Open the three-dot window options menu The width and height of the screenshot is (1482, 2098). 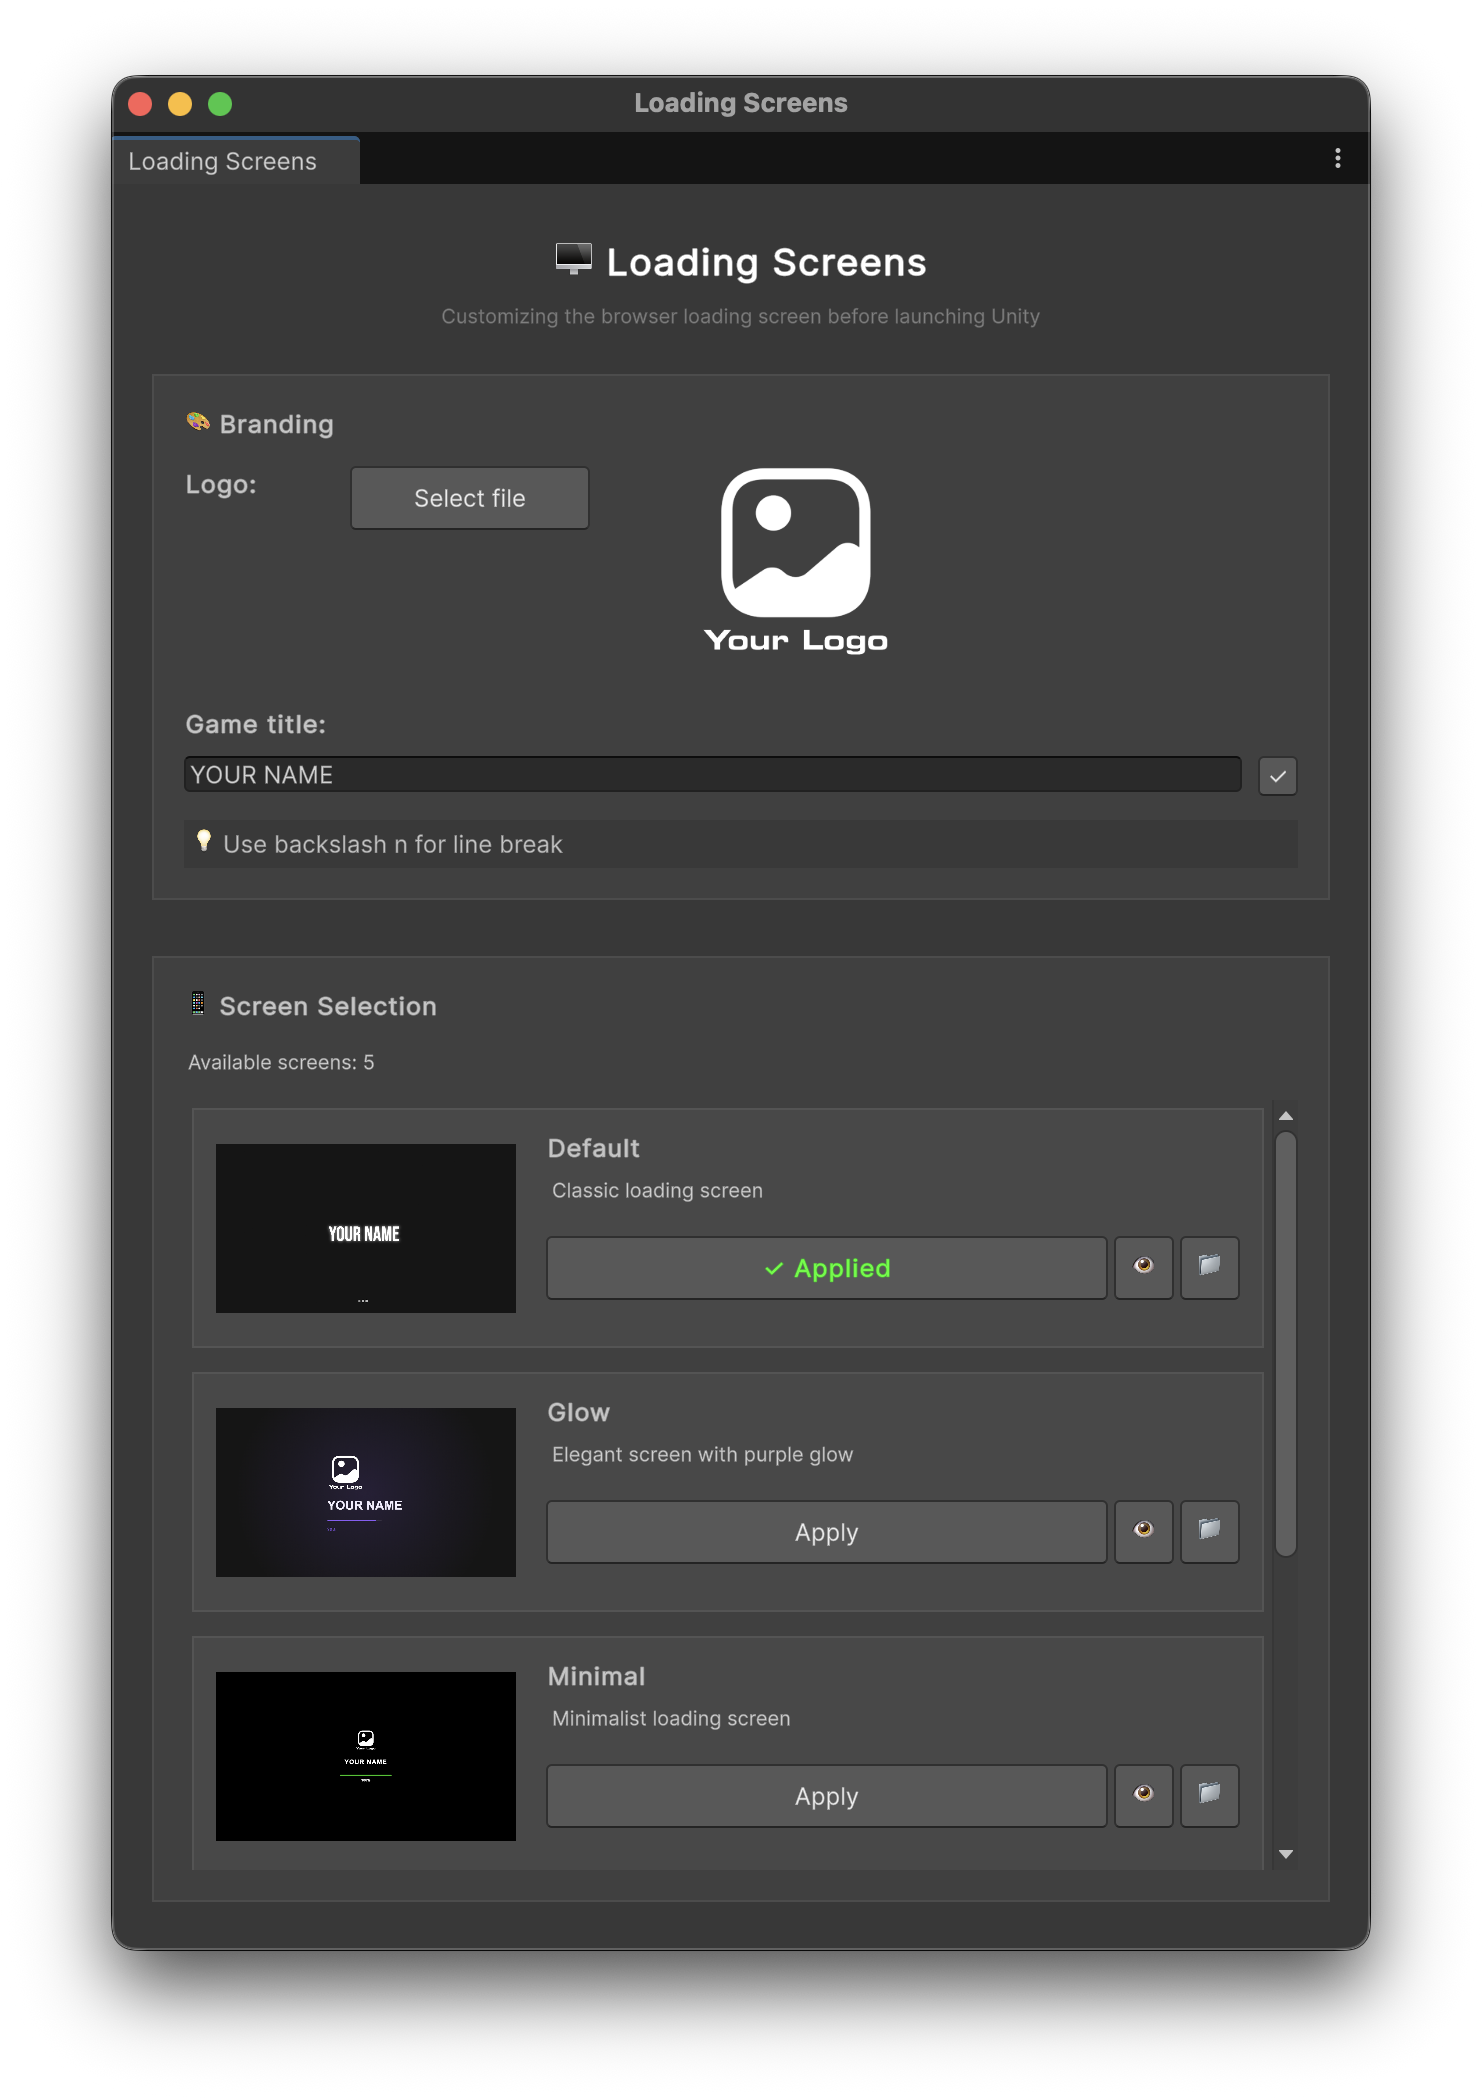pos(1337,159)
